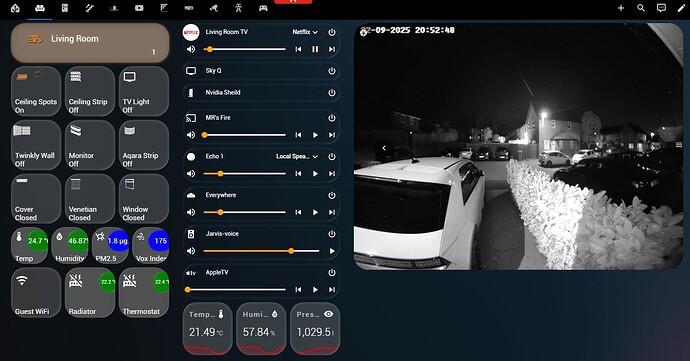Click the left chevron on camera feed

click(384, 148)
